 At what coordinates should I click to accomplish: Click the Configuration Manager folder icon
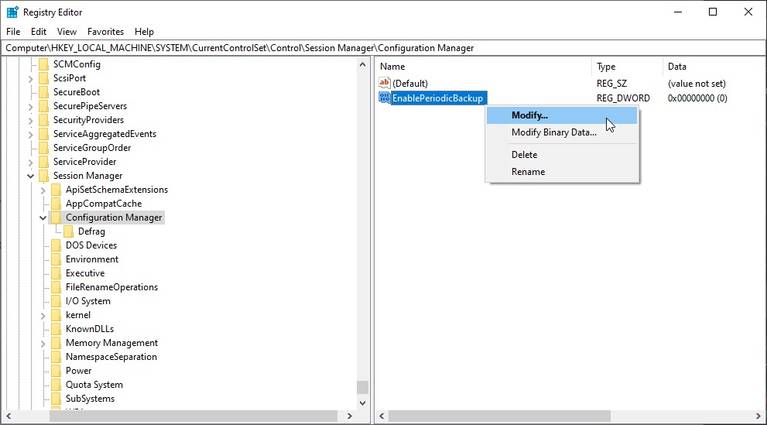point(56,218)
